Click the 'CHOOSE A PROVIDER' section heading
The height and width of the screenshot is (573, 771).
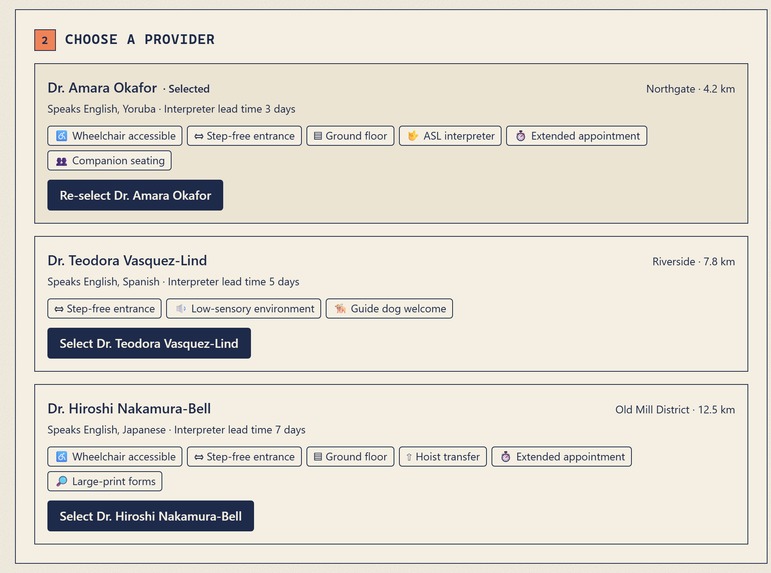pos(140,39)
